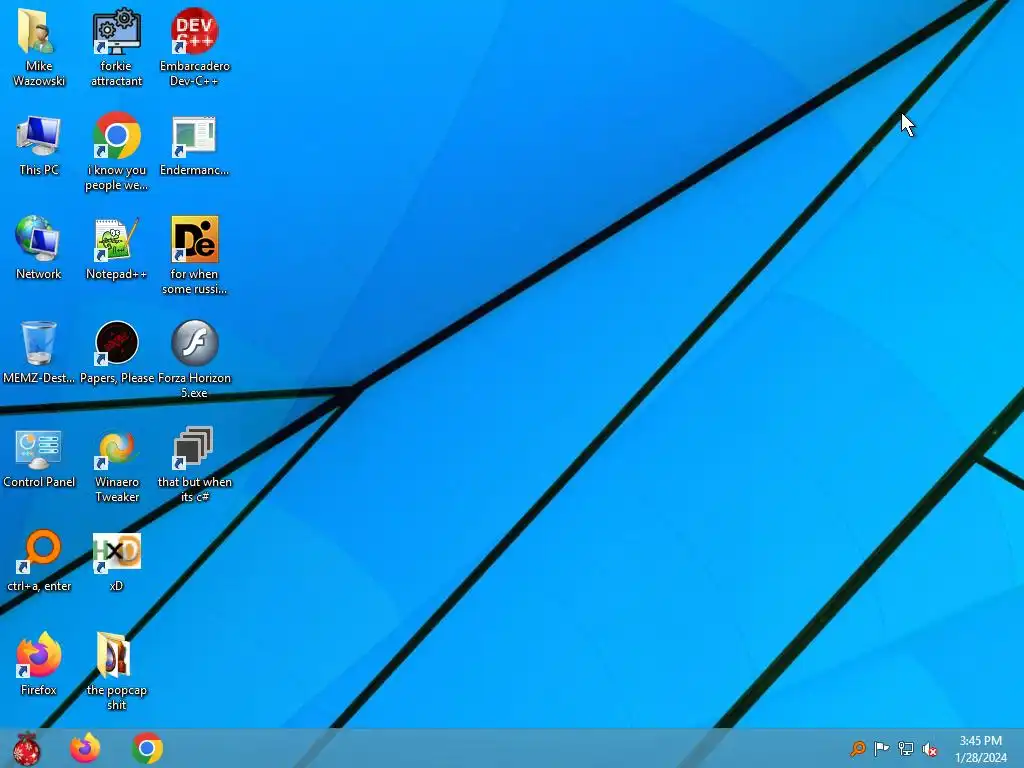Select the Network desktop icon
This screenshot has height=768, width=1024.
tap(38, 239)
